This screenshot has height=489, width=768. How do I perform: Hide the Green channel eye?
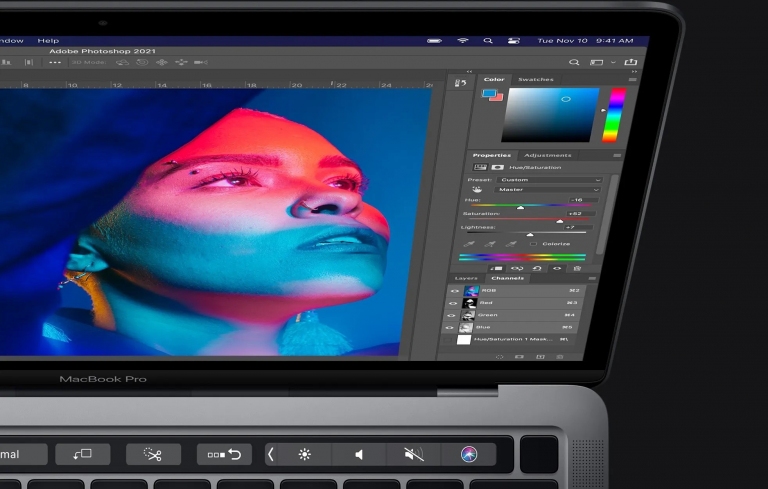[x=451, y=316]
